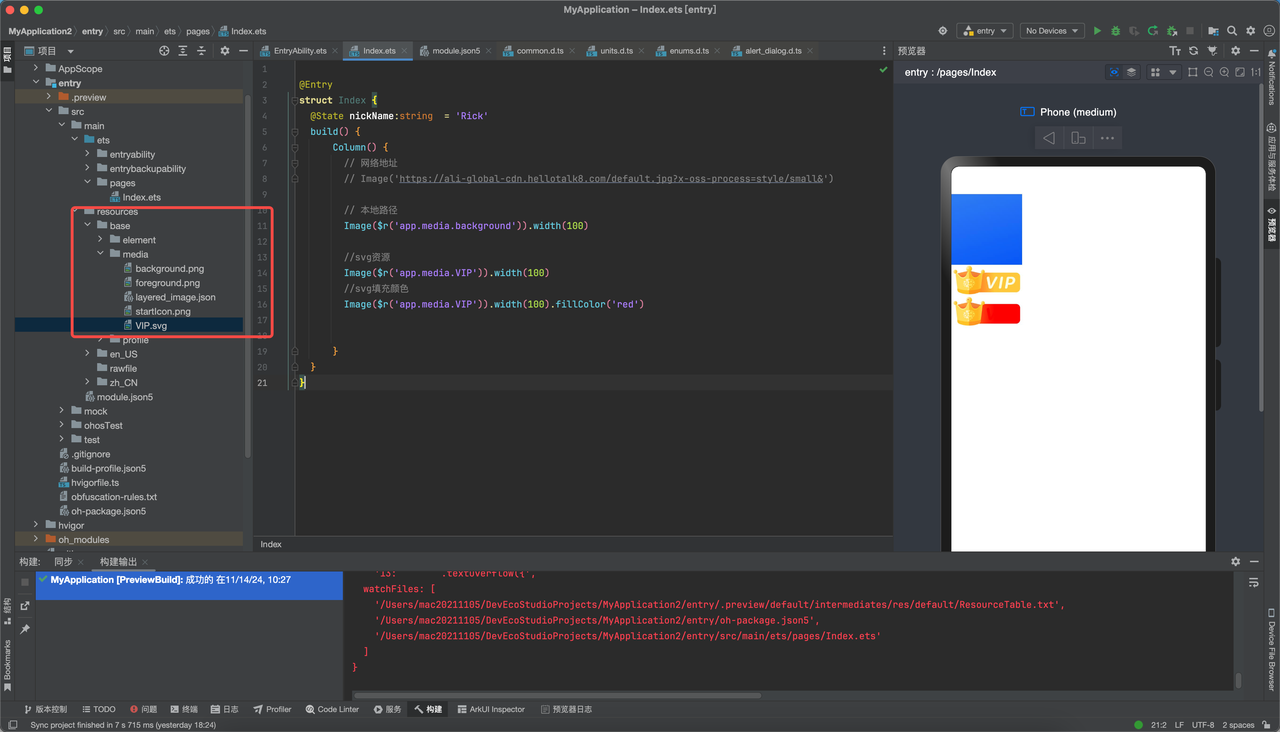Viewport: 1280px width, 732px height.
Task: Open the ArkUI Inspector tool window
Action: tap(491, 709)
